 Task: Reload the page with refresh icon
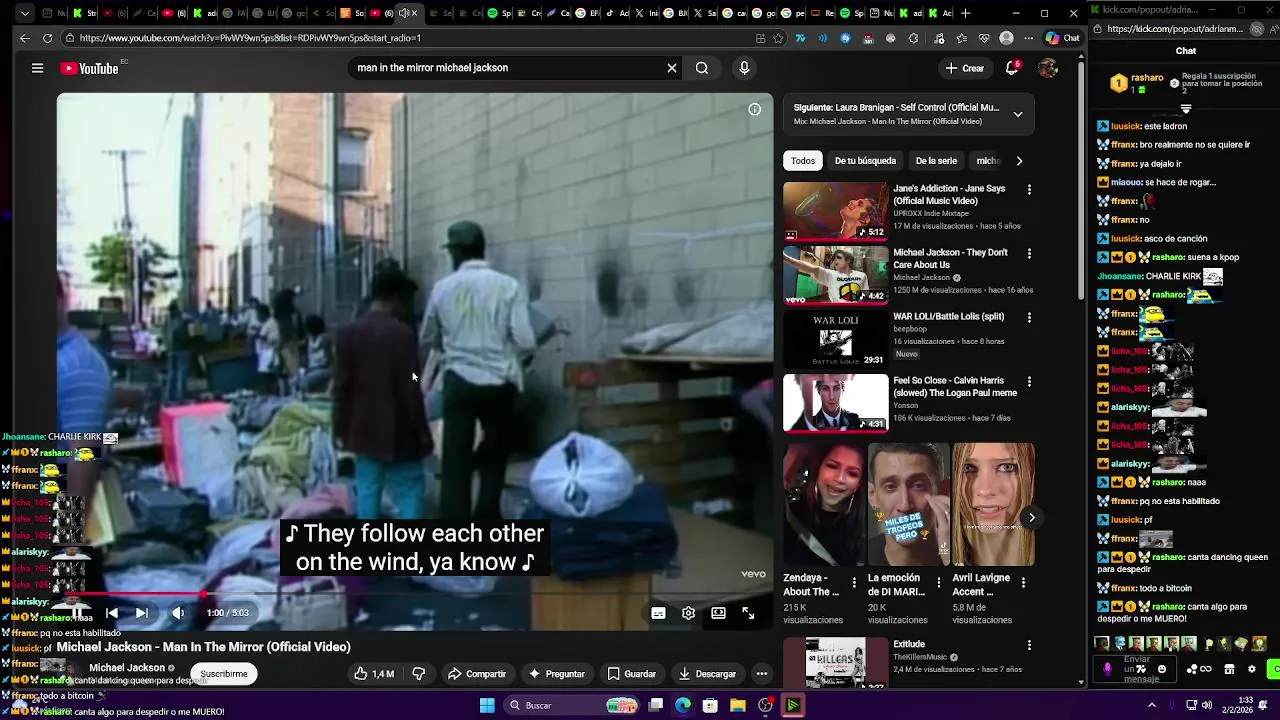(47, 38)
